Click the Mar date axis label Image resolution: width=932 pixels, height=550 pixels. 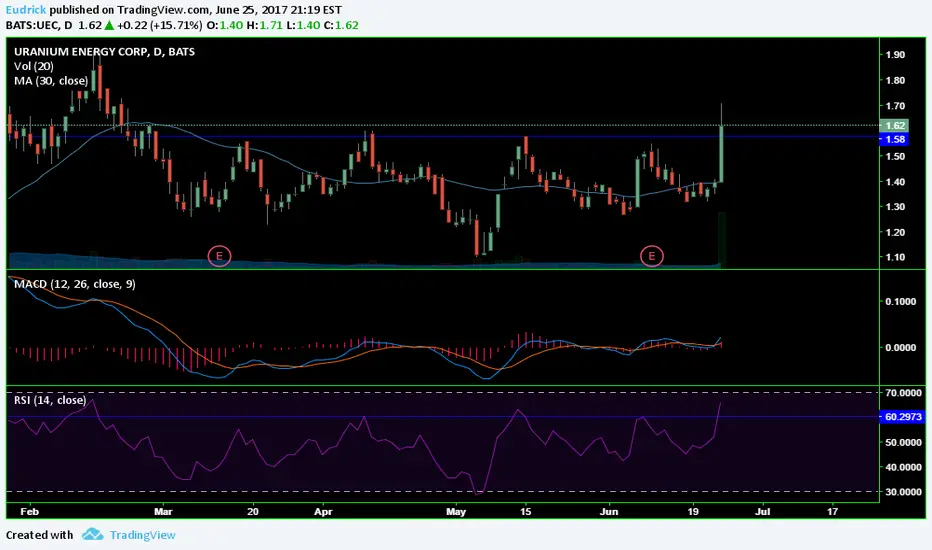tap(163, 511)
